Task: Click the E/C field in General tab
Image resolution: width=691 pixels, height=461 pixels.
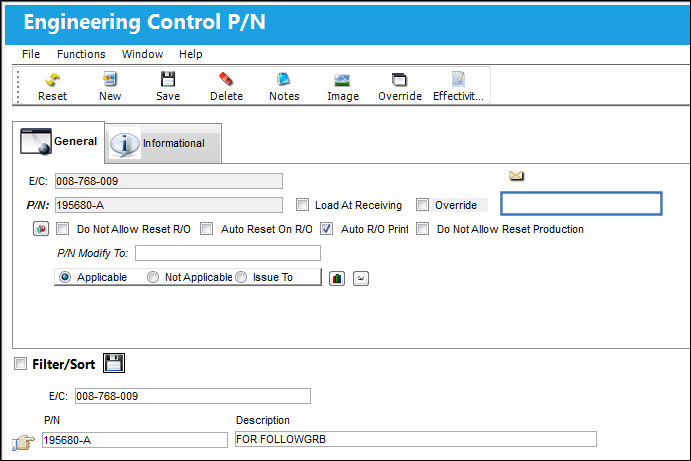Action: click(169, 181)
